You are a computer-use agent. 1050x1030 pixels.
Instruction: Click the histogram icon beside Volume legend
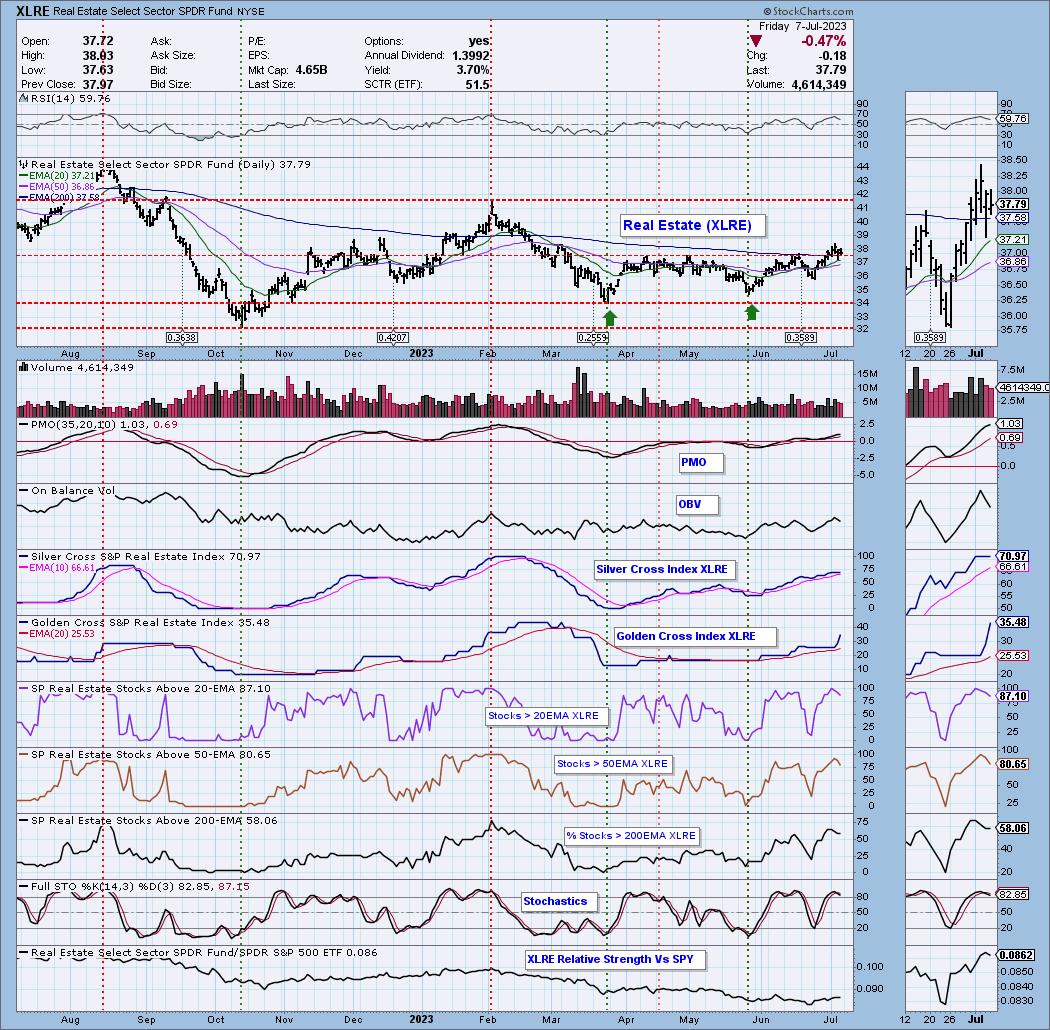(x=23, y=367)
